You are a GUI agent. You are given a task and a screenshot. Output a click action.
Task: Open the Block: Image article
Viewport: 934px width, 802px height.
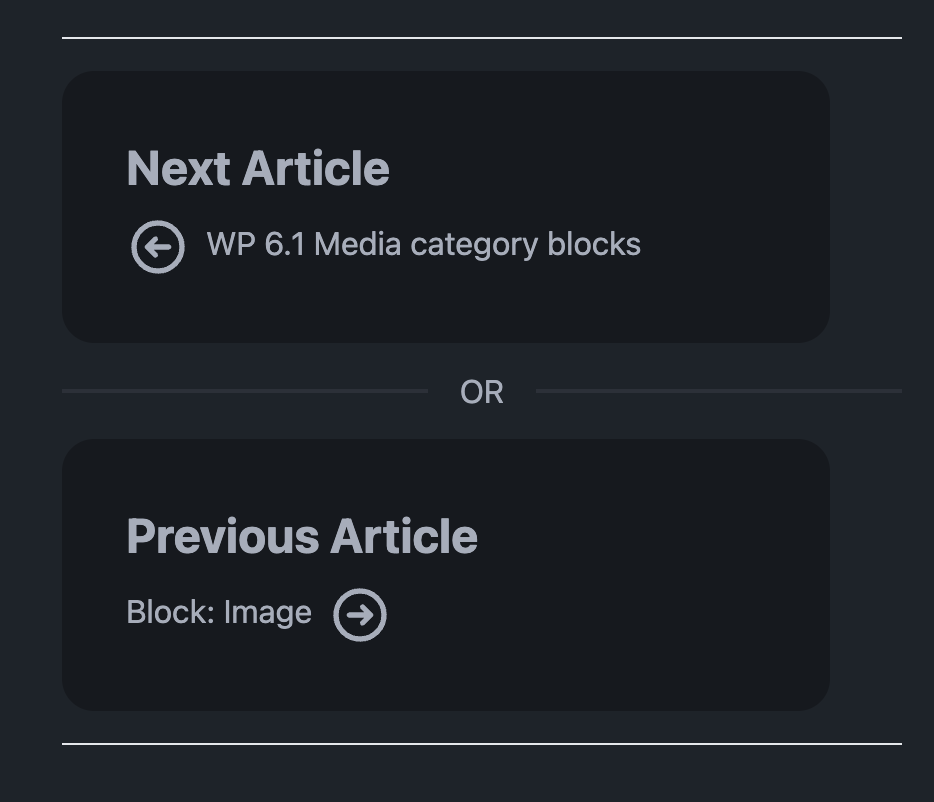[x=219, y=612]
